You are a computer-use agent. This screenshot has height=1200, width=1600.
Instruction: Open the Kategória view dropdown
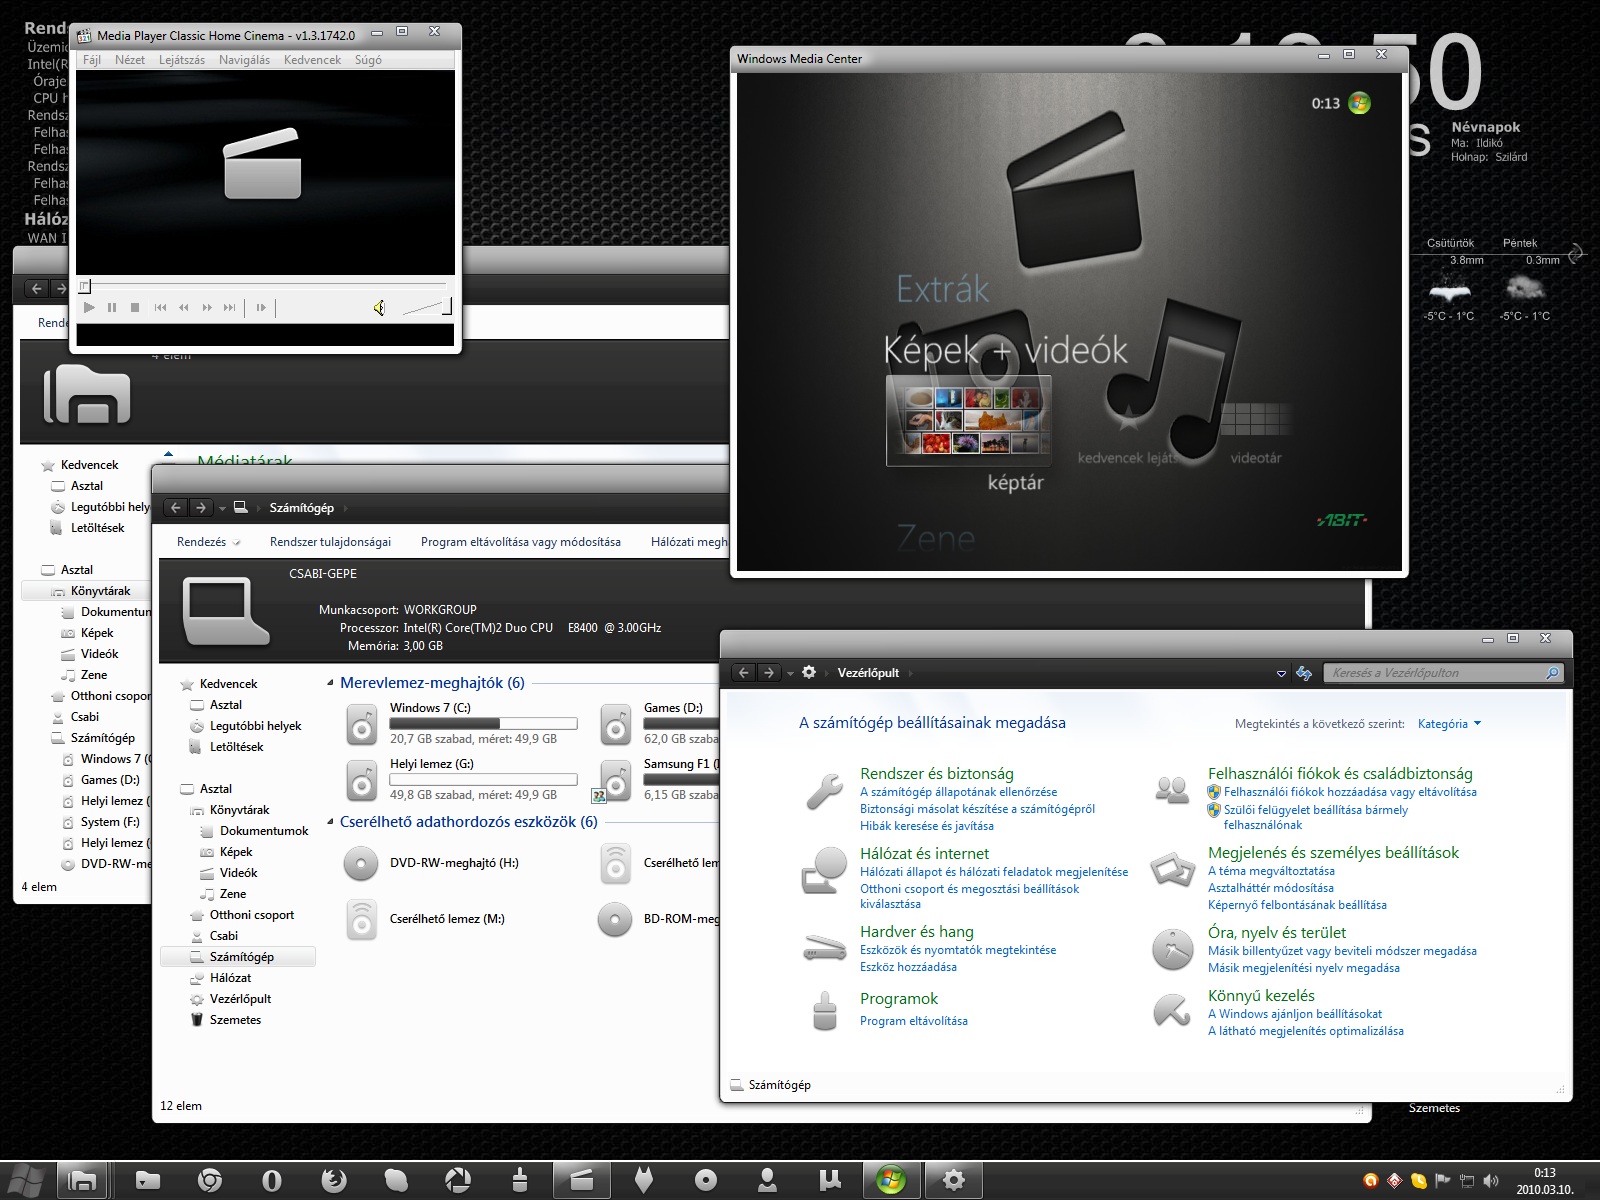pos(1449,724)
